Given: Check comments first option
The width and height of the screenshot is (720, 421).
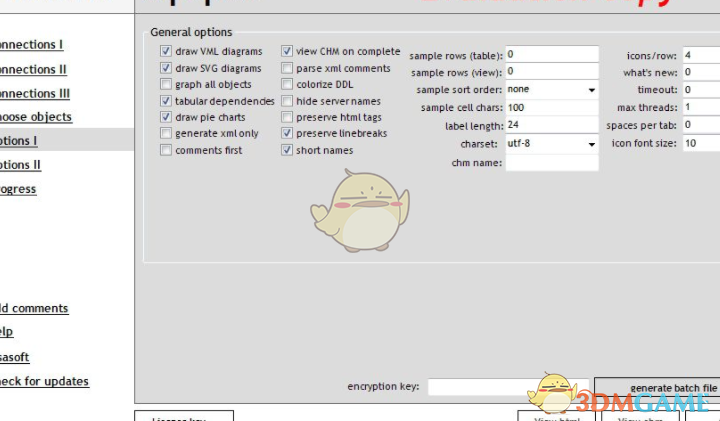Looking at the screenshot, I should click(166, 150).
